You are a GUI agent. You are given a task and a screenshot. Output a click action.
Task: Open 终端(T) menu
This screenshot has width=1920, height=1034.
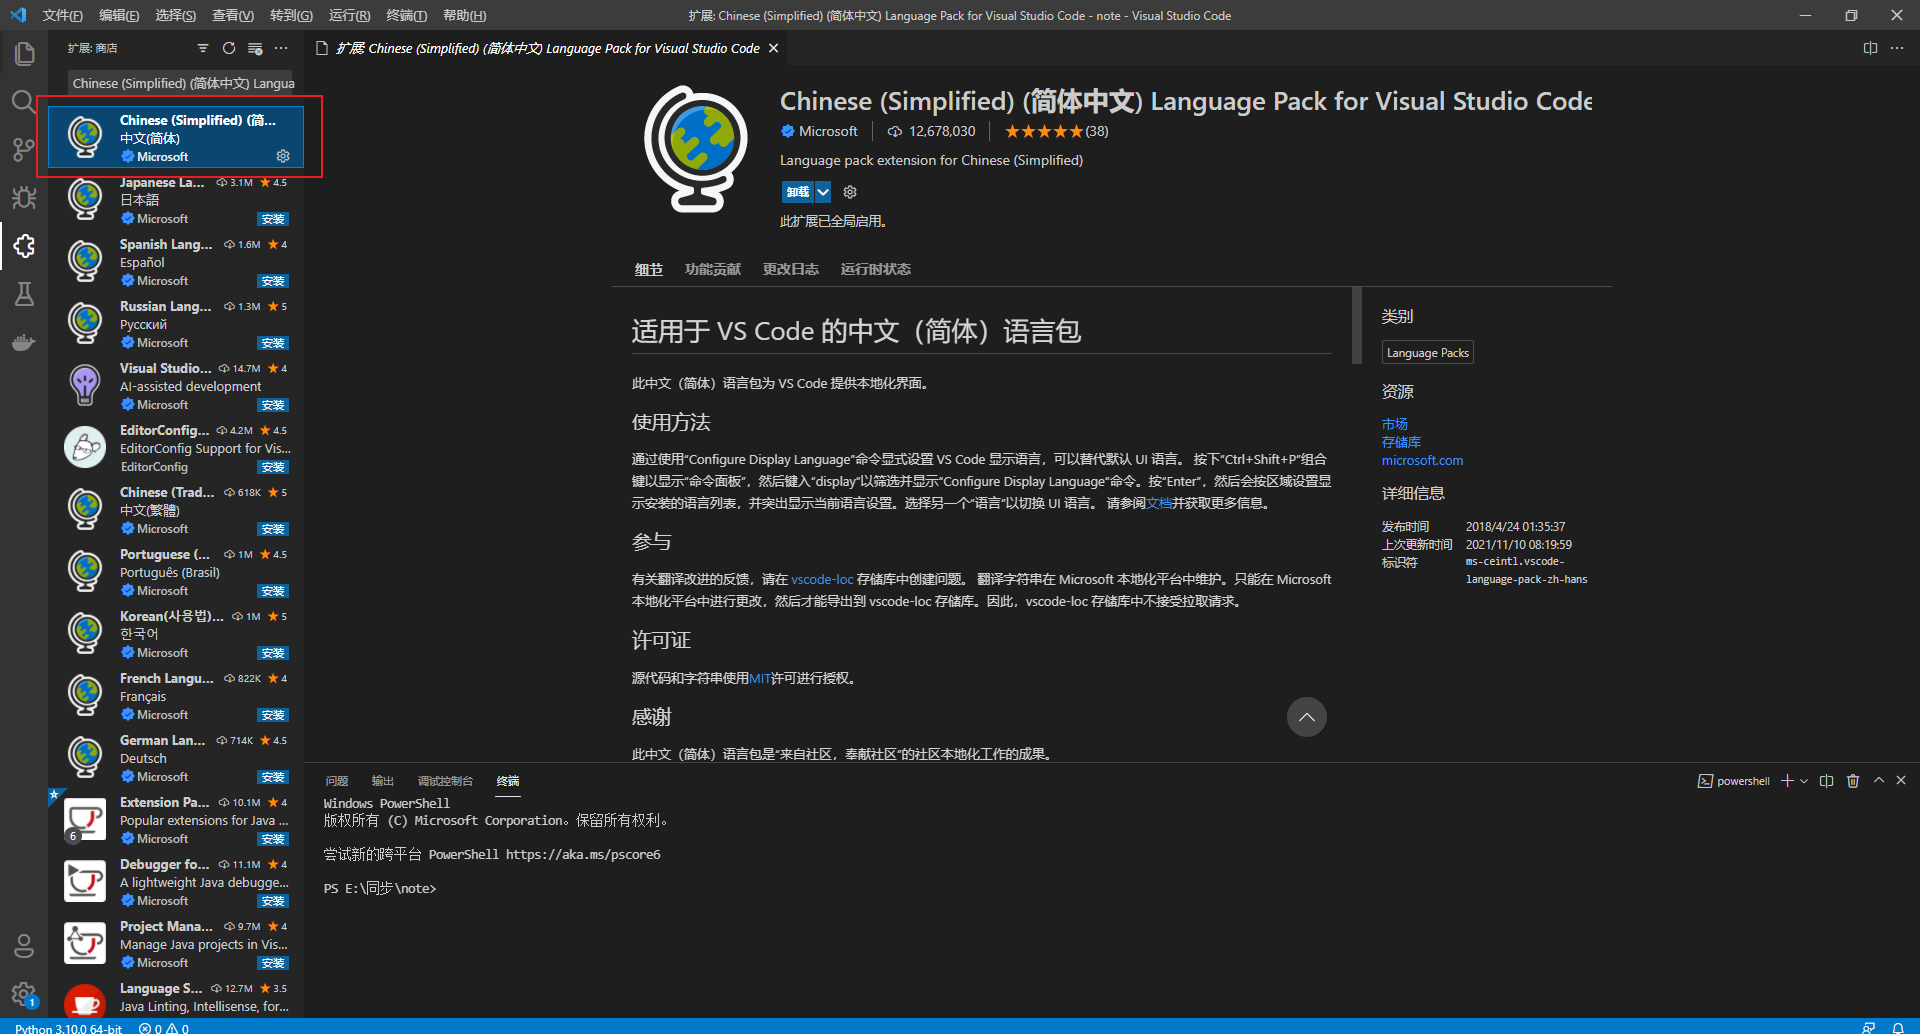click(406, 15)
